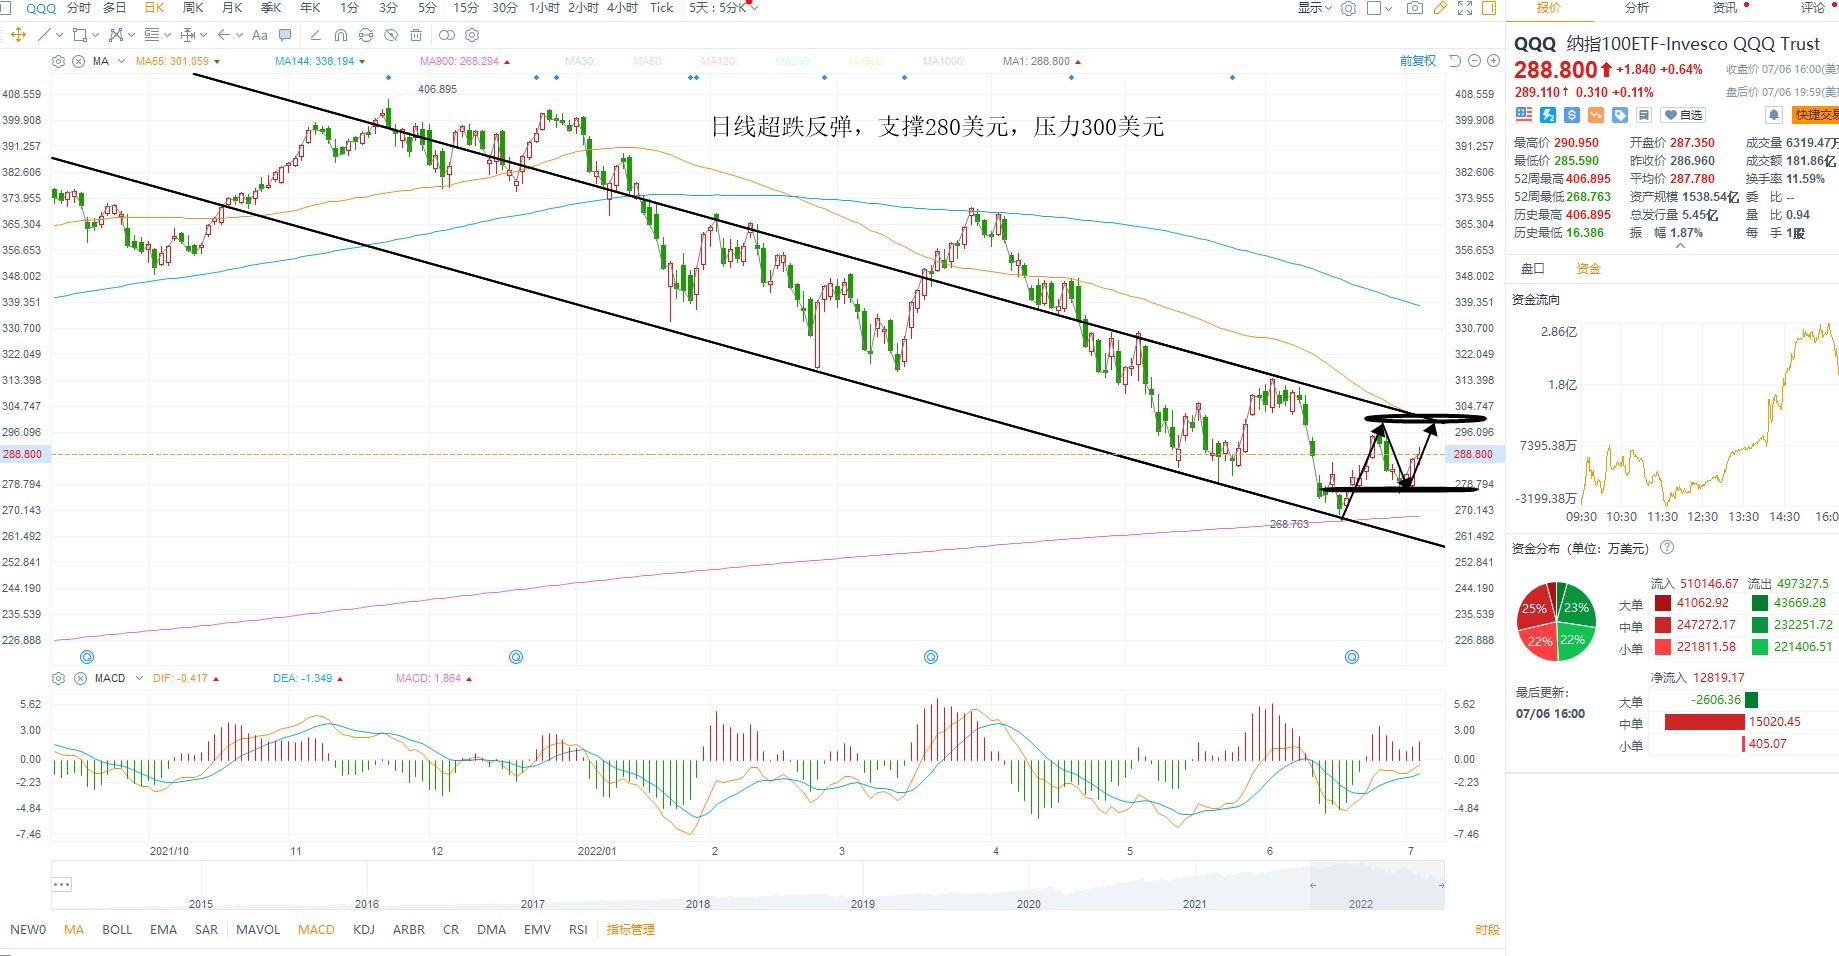Select the trend line drawing tool
1839x956 pixels.
coord(44,35)
